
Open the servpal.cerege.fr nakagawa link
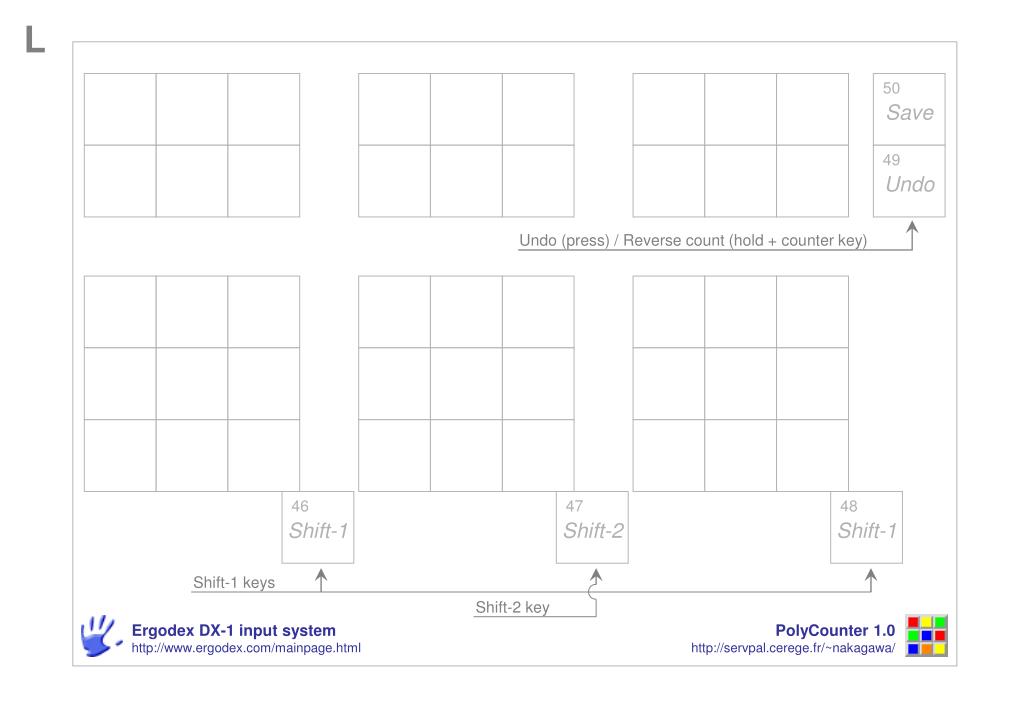pos(793,648)
